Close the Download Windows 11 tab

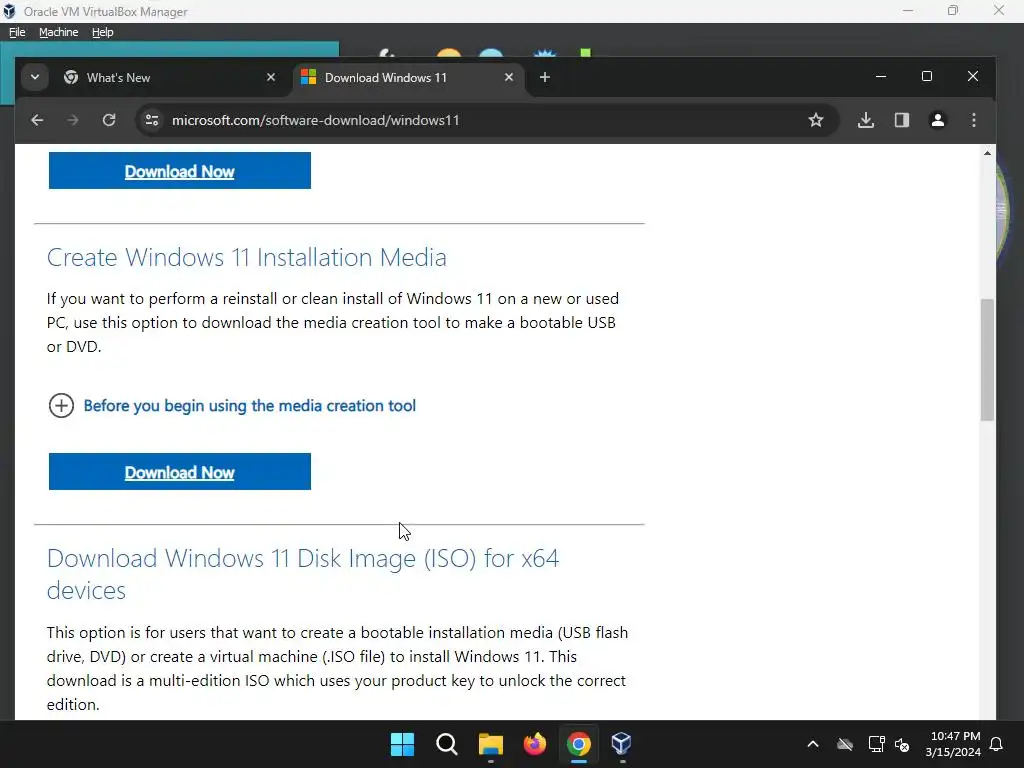[x=509, y=77]
